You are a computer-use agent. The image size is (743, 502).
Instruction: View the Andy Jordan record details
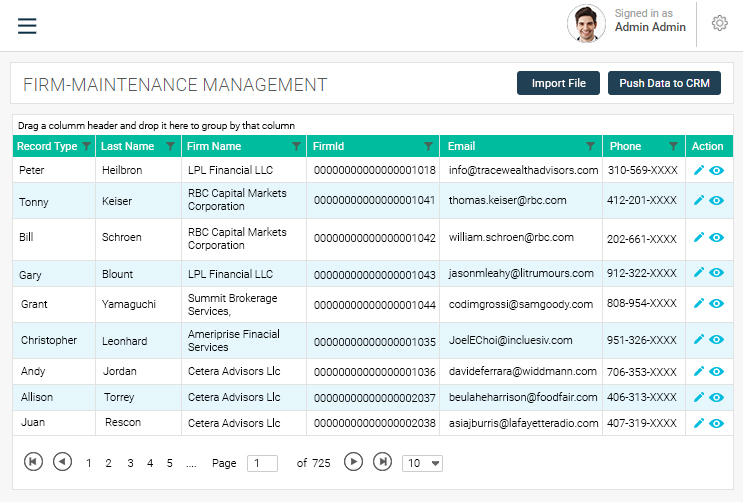coord(716,371)
